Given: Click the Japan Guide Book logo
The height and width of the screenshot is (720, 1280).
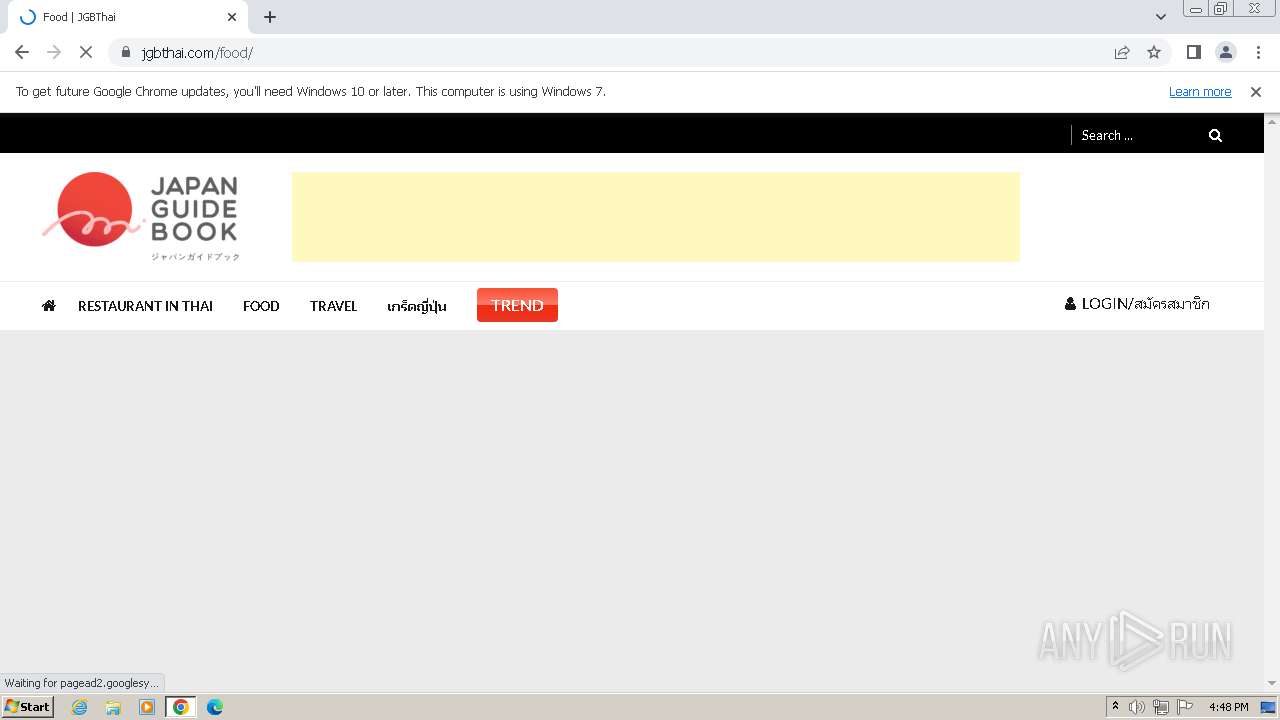Looking at the screenshot, I should (x=141, y=216).
